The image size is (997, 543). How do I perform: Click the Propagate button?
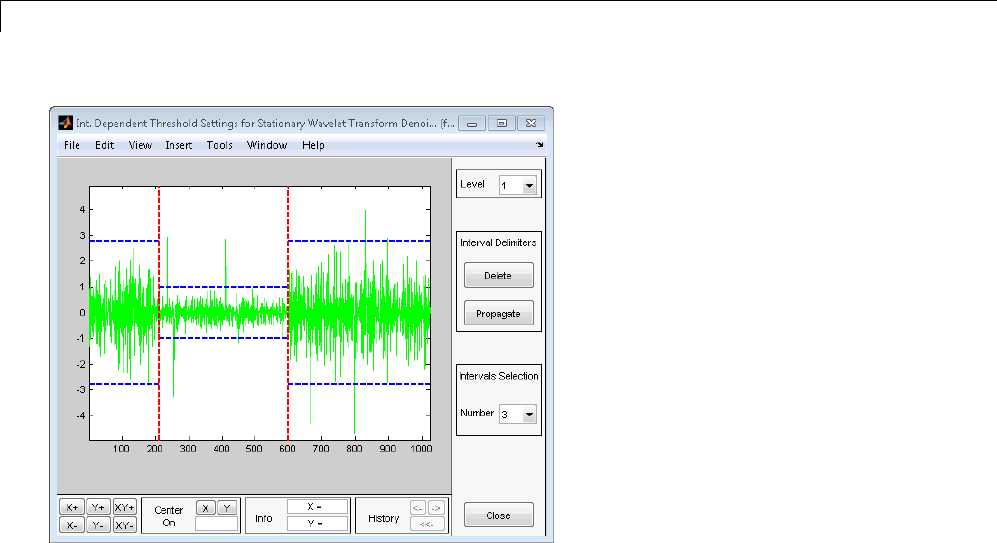(x=498, y=313)
